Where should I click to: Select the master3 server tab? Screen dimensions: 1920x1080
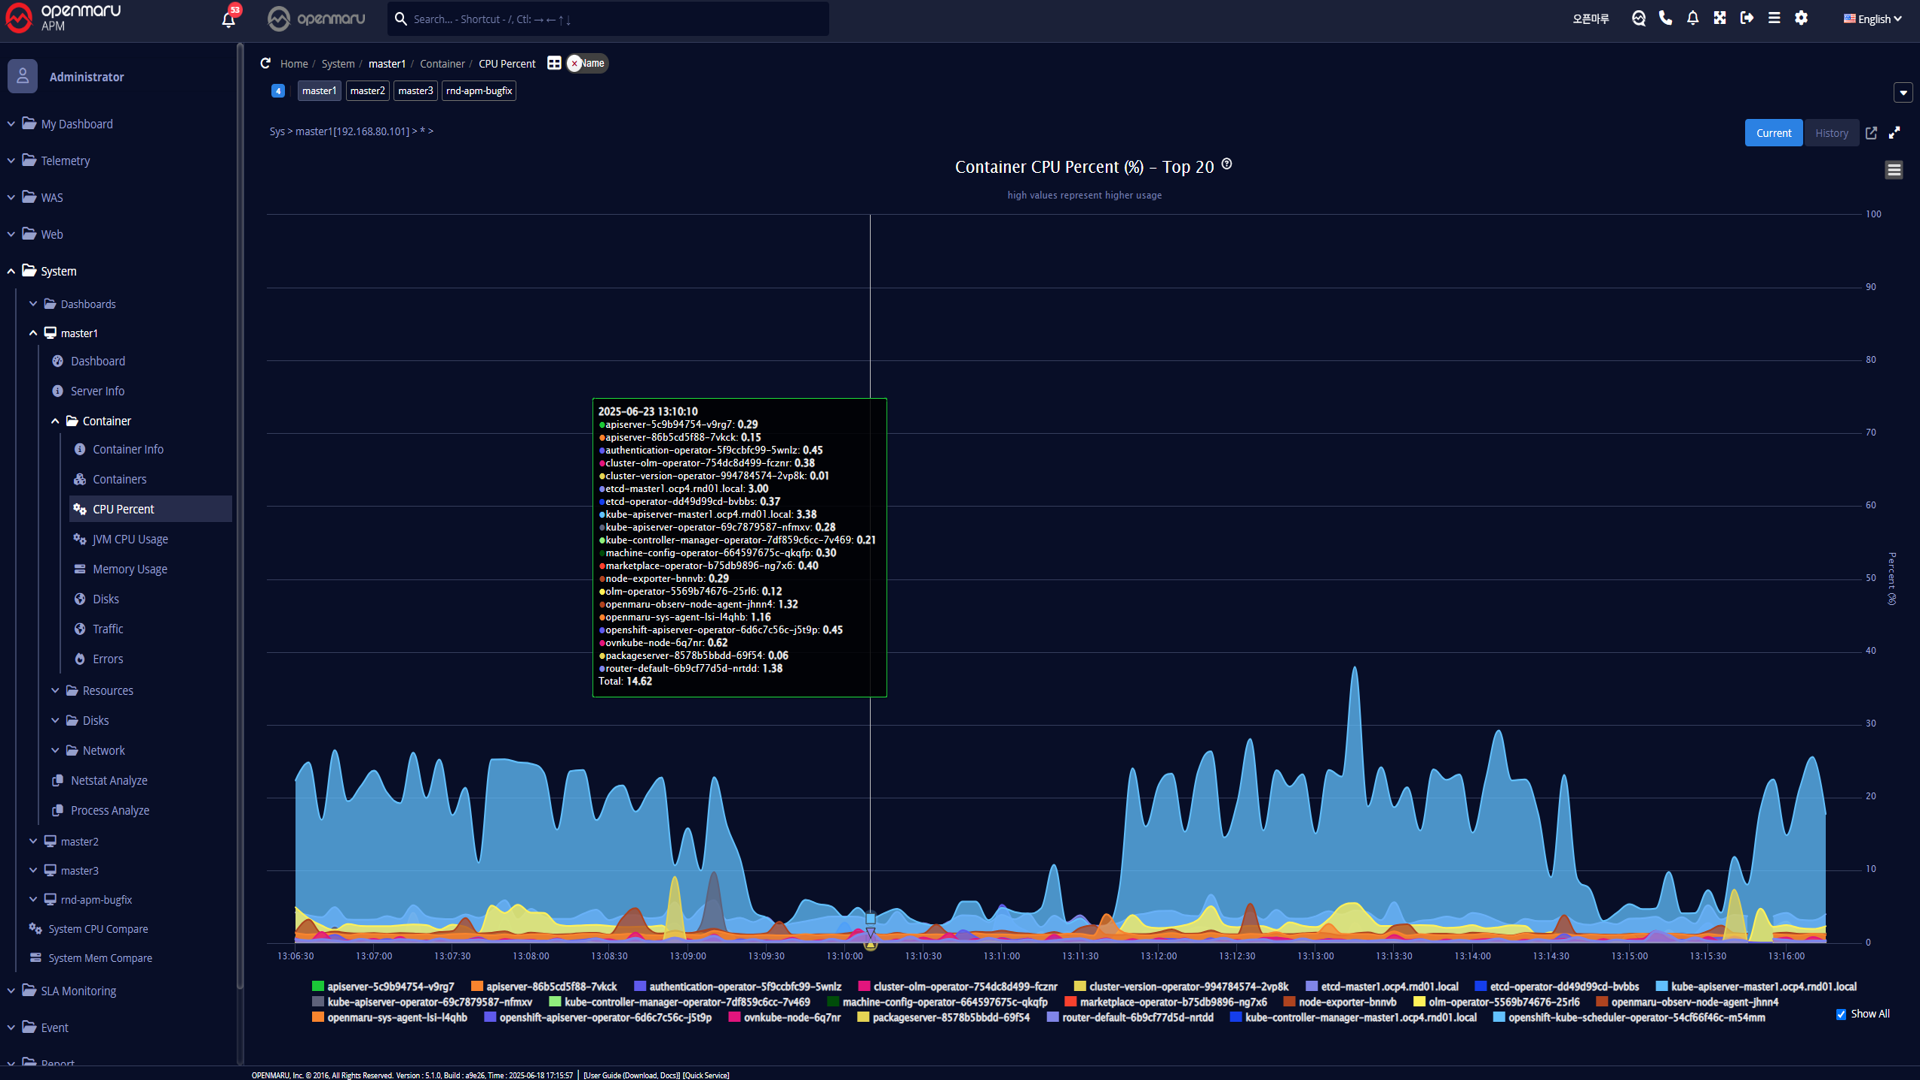415,91
